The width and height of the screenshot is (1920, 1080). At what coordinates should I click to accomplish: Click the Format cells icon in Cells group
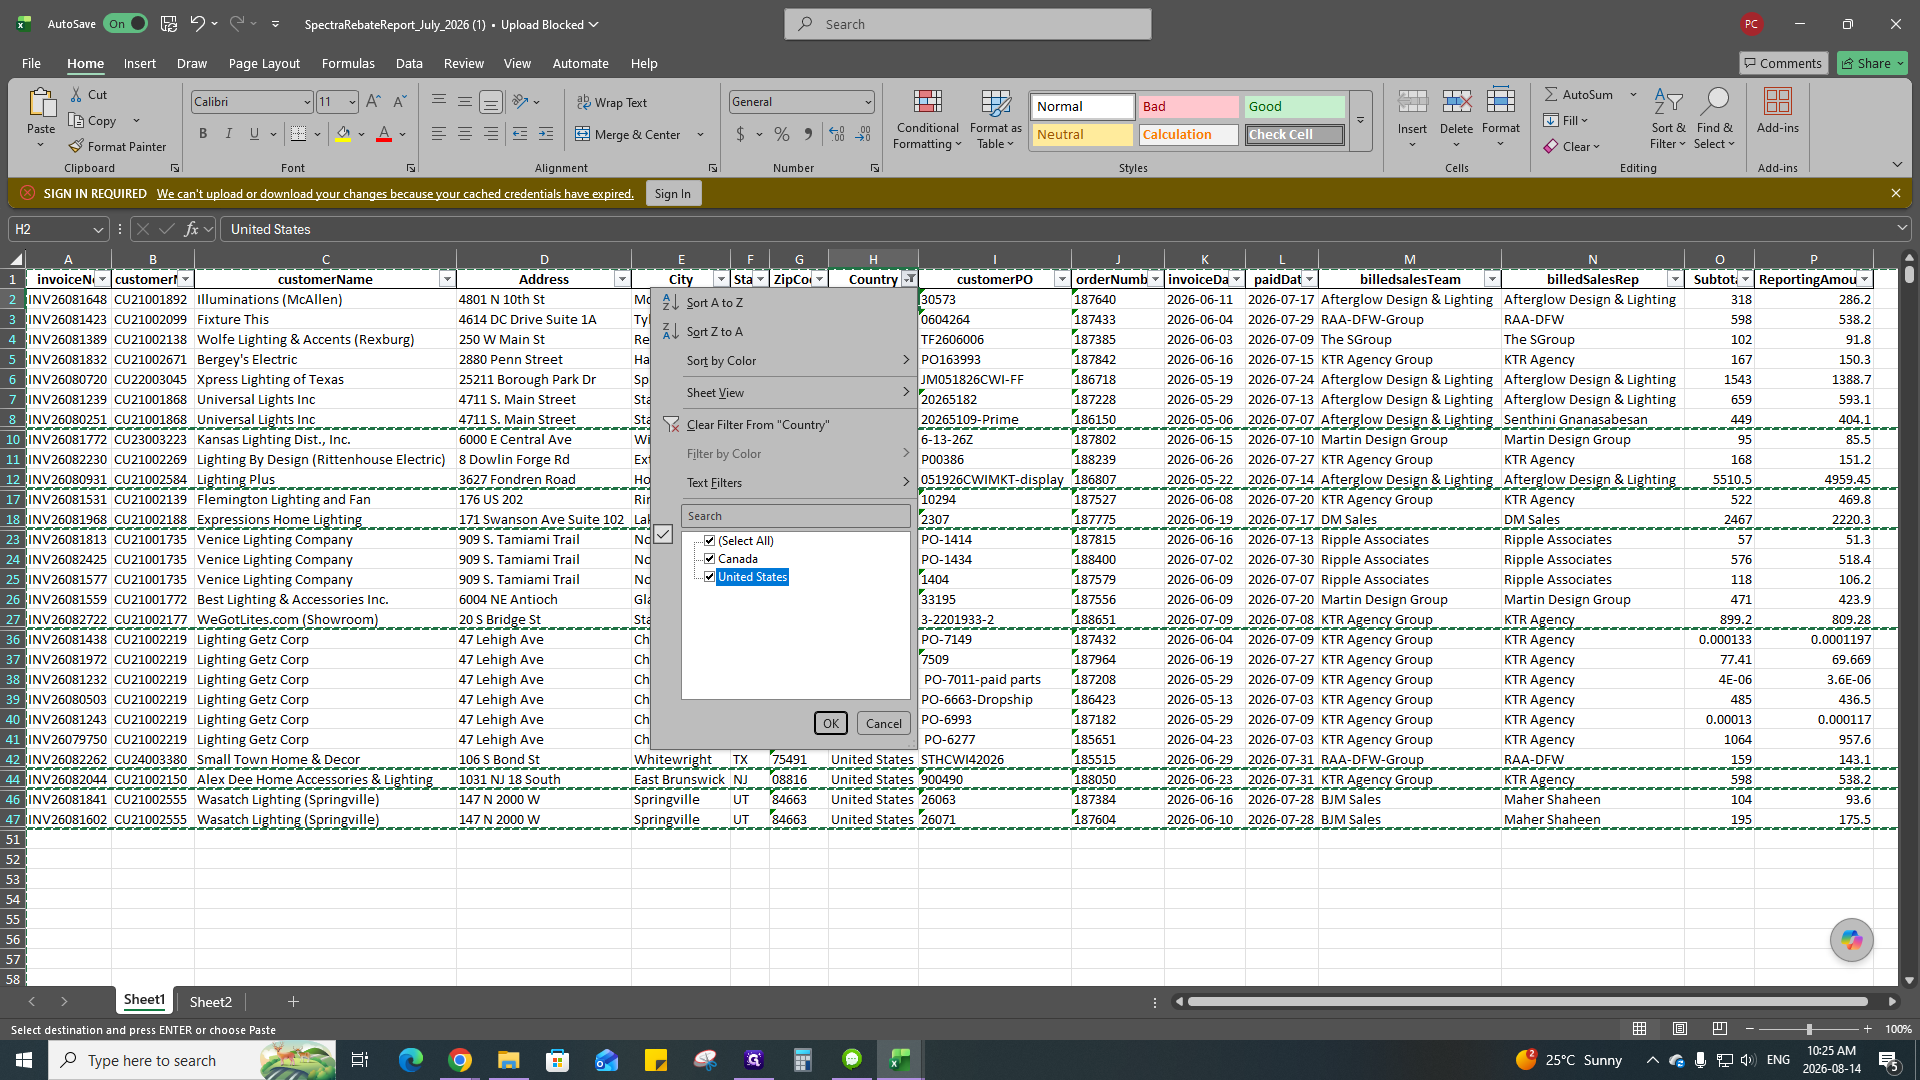1500,103
